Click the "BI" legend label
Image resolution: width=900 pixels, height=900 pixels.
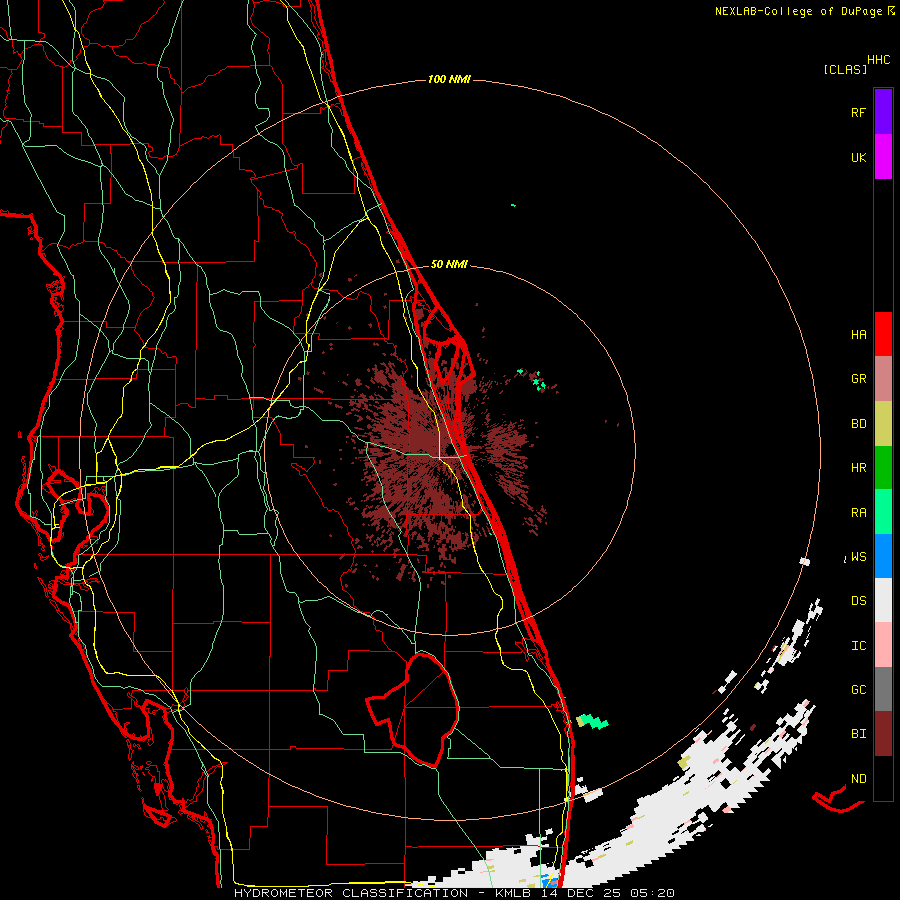point(858,734)
